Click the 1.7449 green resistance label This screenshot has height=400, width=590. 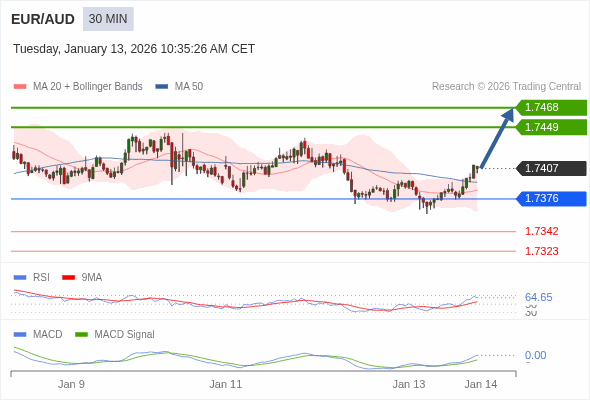pyautogui.click(x=551, y=127)
